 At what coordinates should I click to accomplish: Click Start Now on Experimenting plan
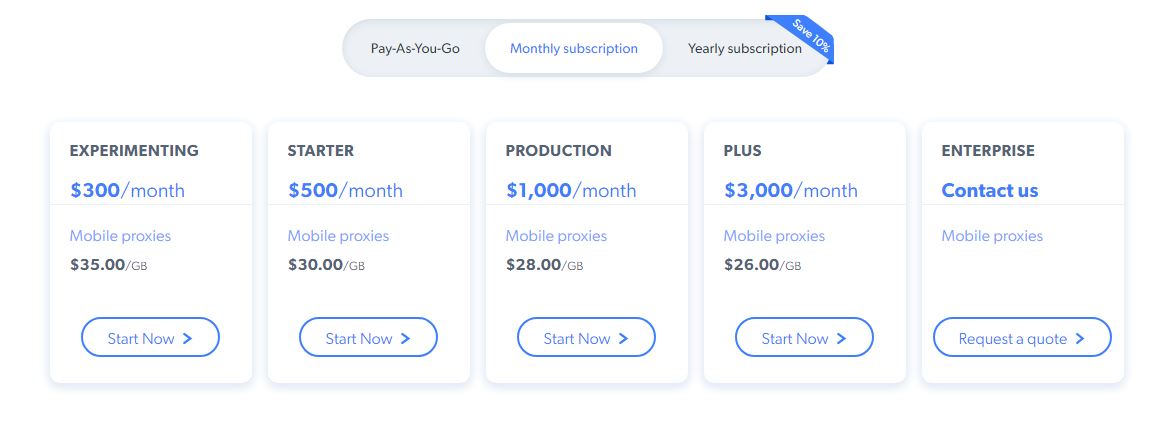pyautogui.click(x=150, y=338)
